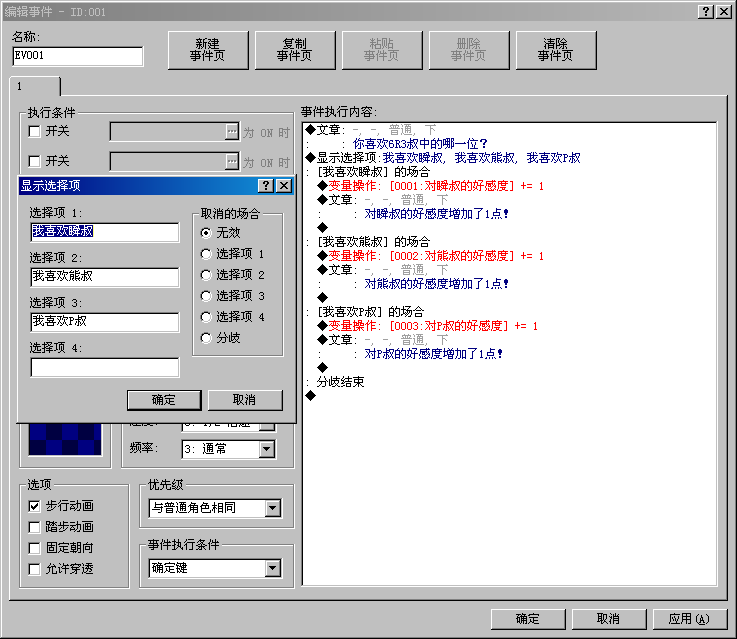Uncheck the 步行动画 option
The image size is (737, 639).
(34, 506)
